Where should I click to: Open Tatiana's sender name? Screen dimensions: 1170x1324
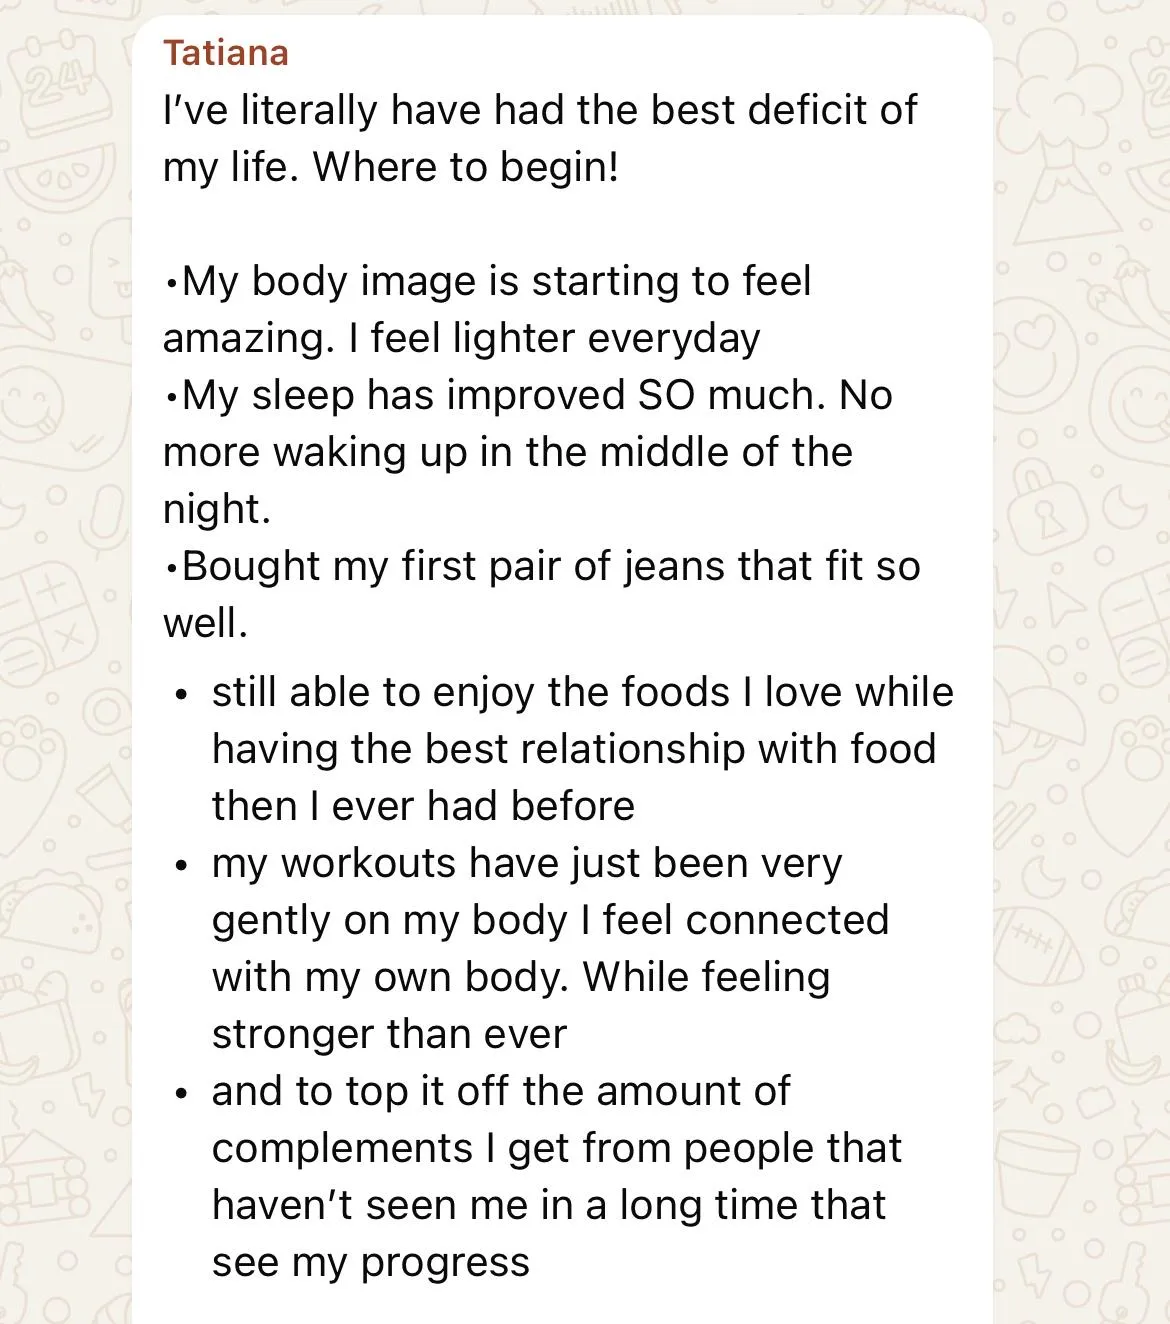click(226, 53)
